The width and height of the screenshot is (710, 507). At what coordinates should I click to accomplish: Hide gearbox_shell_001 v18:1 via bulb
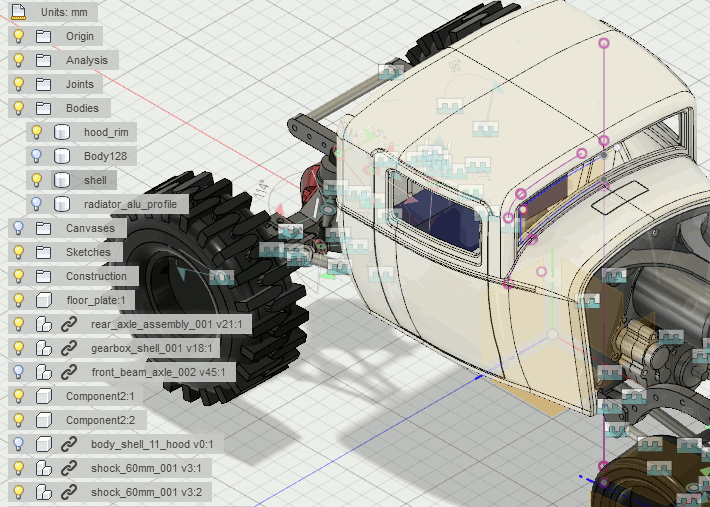[x=19, y=348]
